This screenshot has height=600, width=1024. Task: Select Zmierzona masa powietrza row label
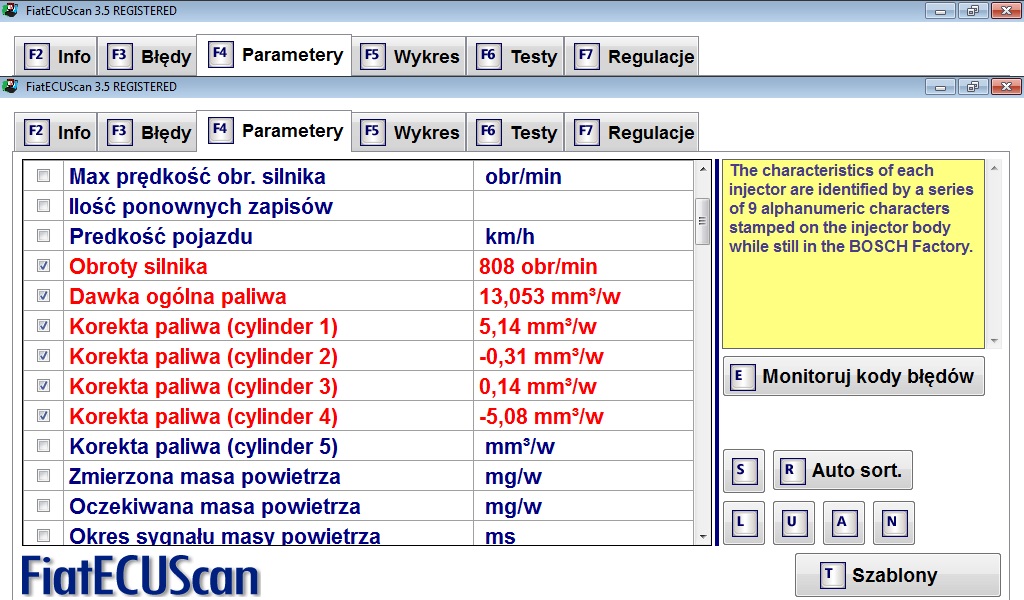coord(204,477)
